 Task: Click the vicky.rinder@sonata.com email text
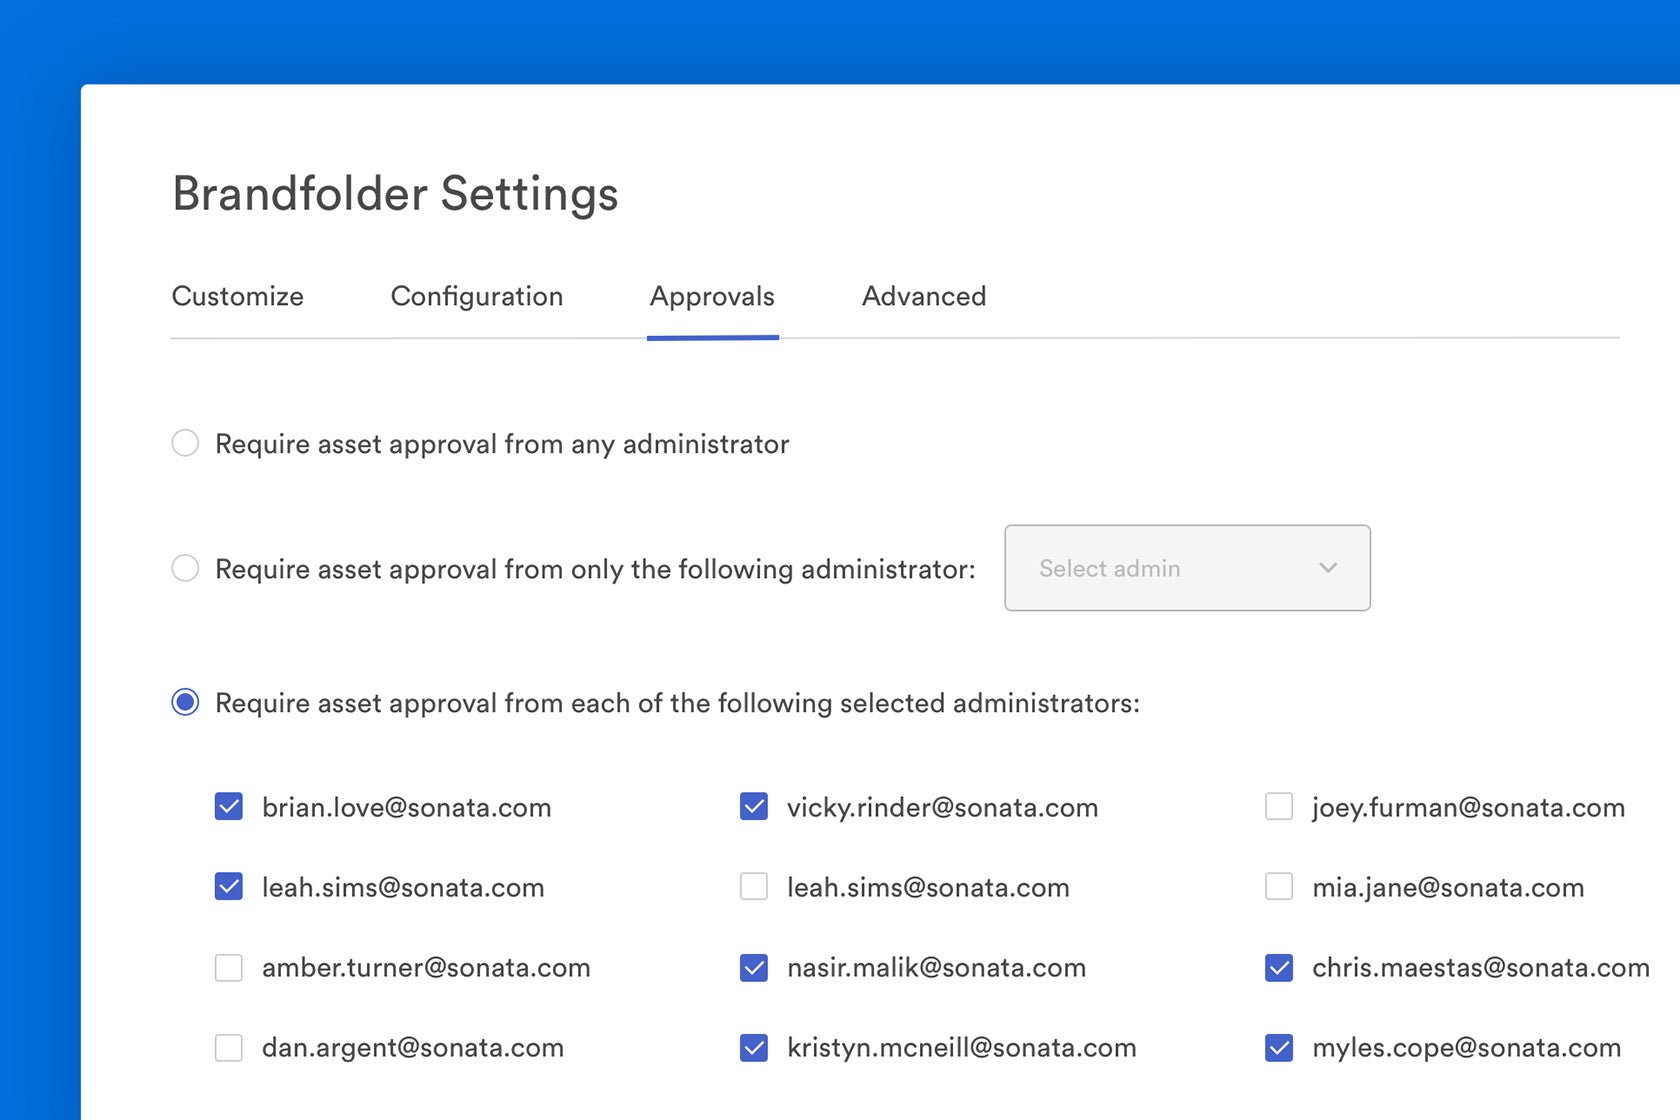coord(942,808)
